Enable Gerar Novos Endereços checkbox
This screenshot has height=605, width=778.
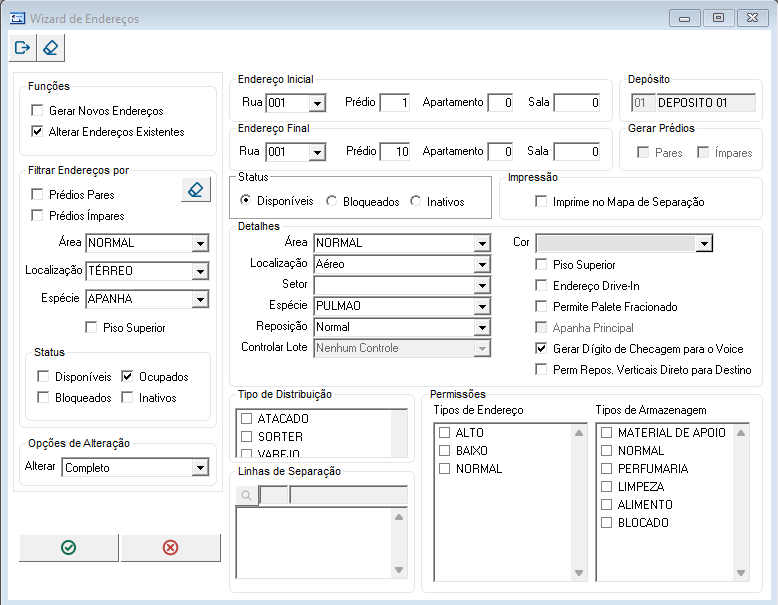point(37,110)
